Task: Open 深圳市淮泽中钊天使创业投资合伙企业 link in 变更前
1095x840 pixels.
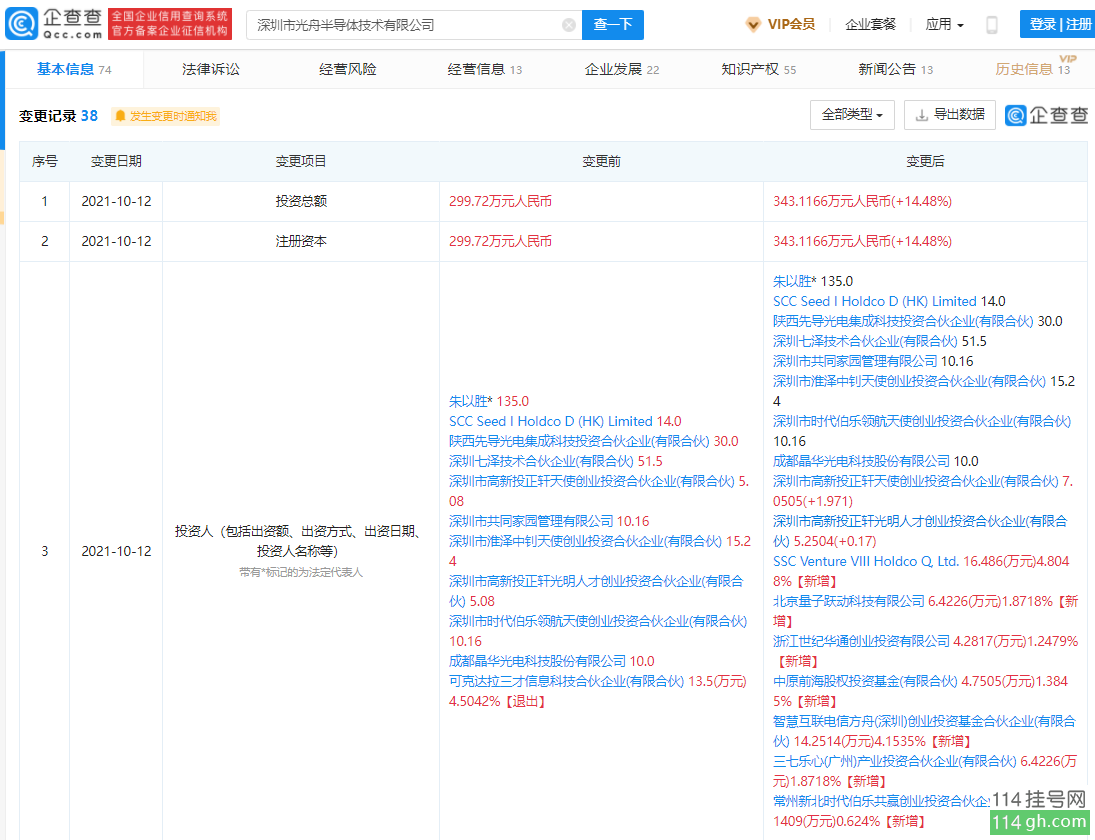Action: [x=585, y=542]
